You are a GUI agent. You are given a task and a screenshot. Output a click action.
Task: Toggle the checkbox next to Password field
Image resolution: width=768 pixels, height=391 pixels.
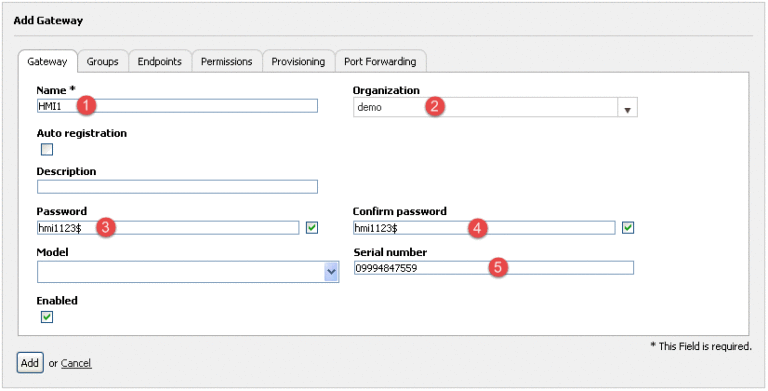[x=312, y=227]
